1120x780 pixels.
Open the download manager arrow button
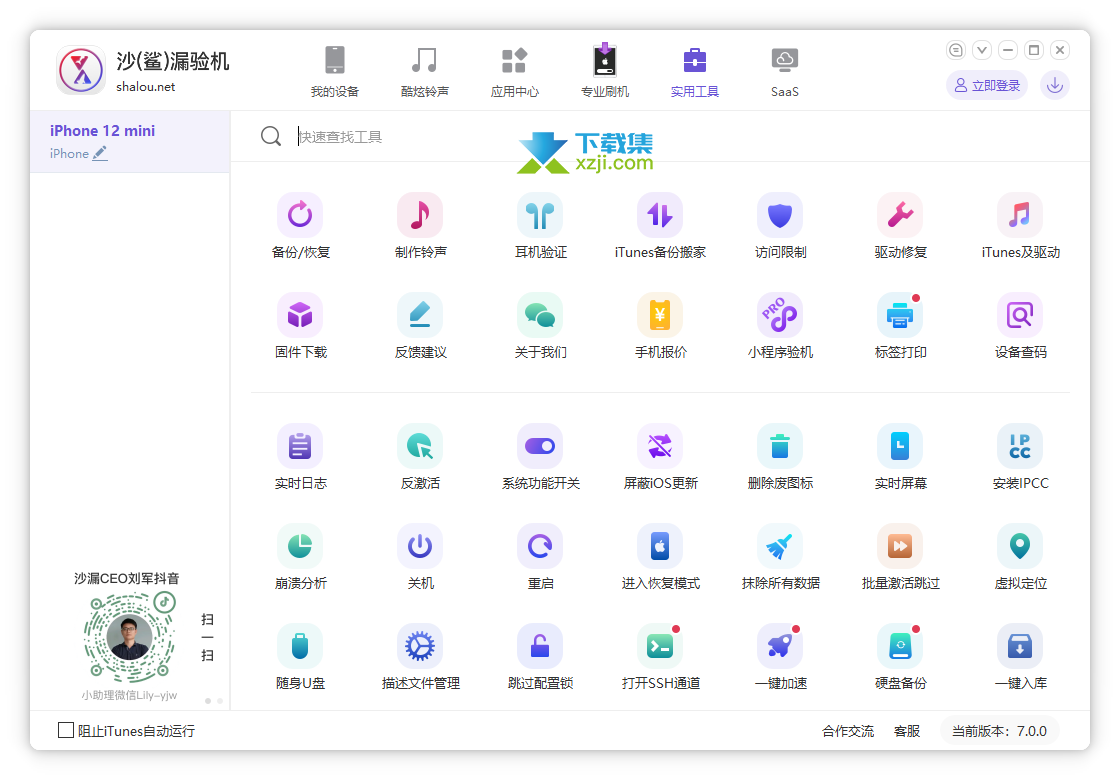[1054, 85]
